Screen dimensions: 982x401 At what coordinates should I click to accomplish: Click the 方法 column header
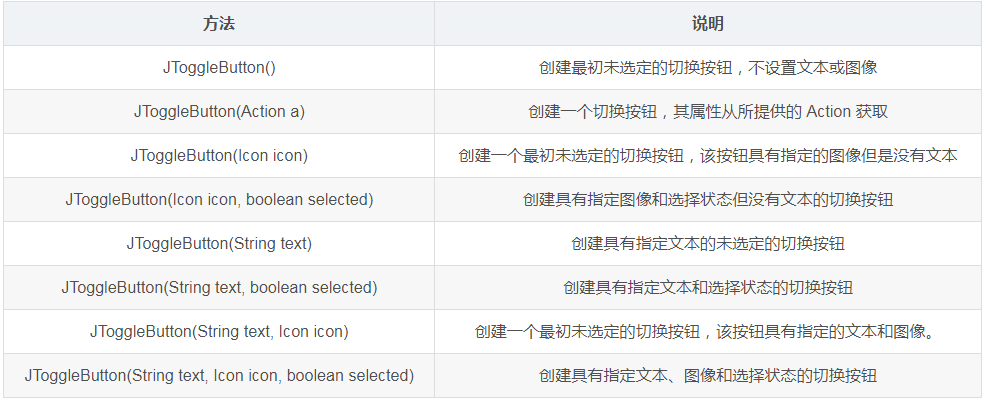coord(219,24)
